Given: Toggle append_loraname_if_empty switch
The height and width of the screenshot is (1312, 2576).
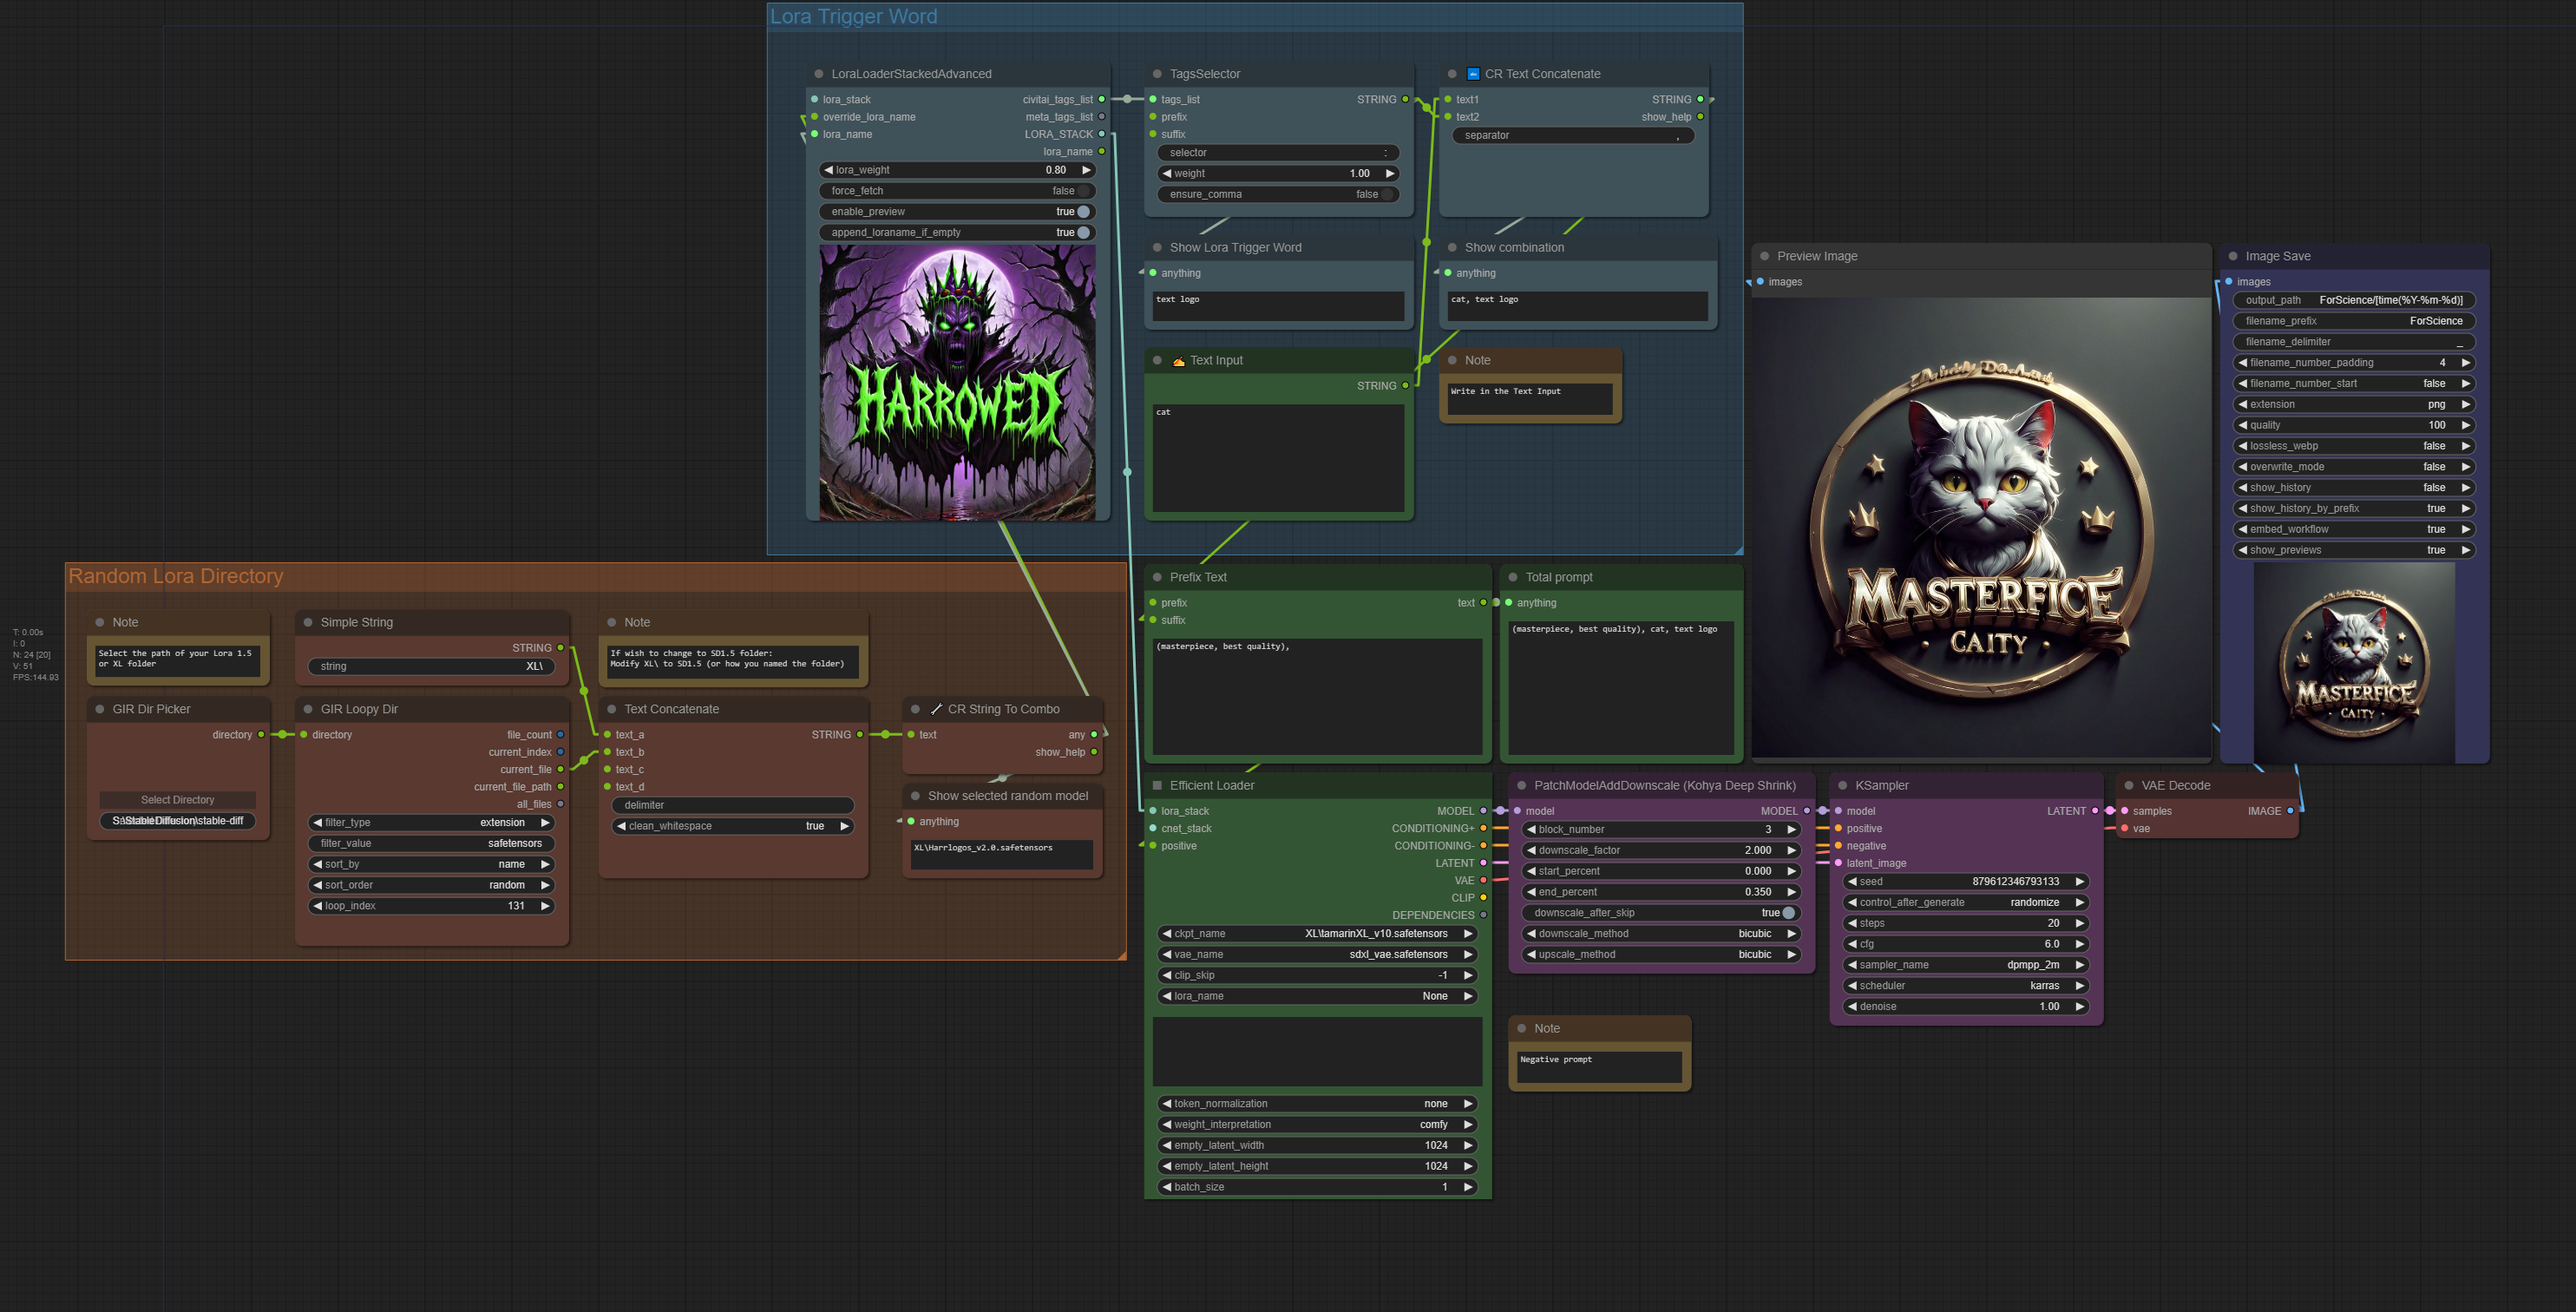Looking at the screenshot, I should pos(1082,233).
